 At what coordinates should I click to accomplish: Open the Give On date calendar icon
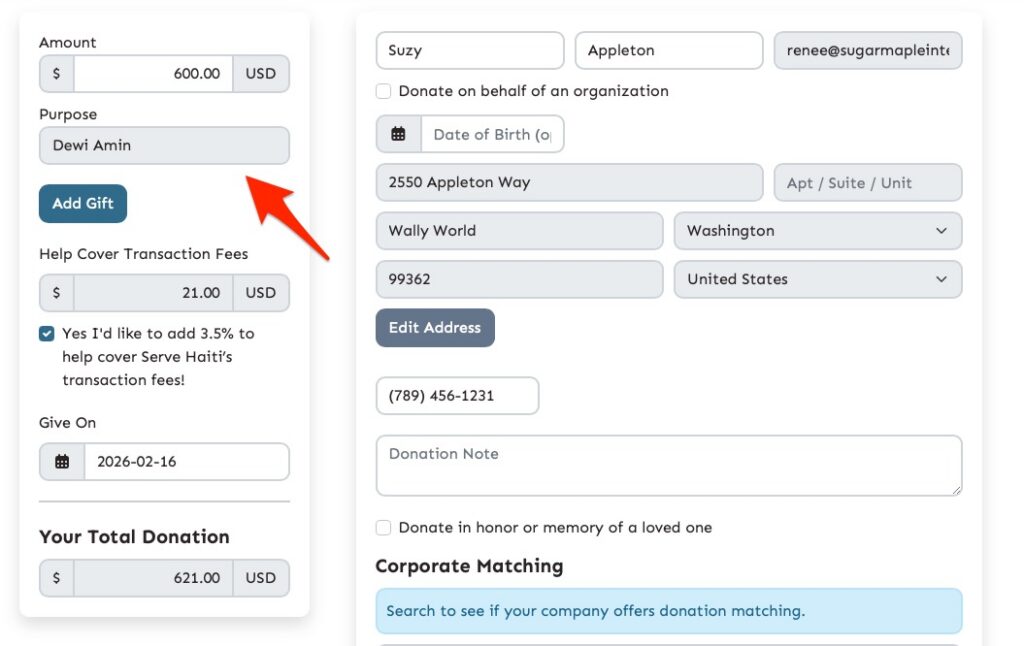(x=63, y=461)
